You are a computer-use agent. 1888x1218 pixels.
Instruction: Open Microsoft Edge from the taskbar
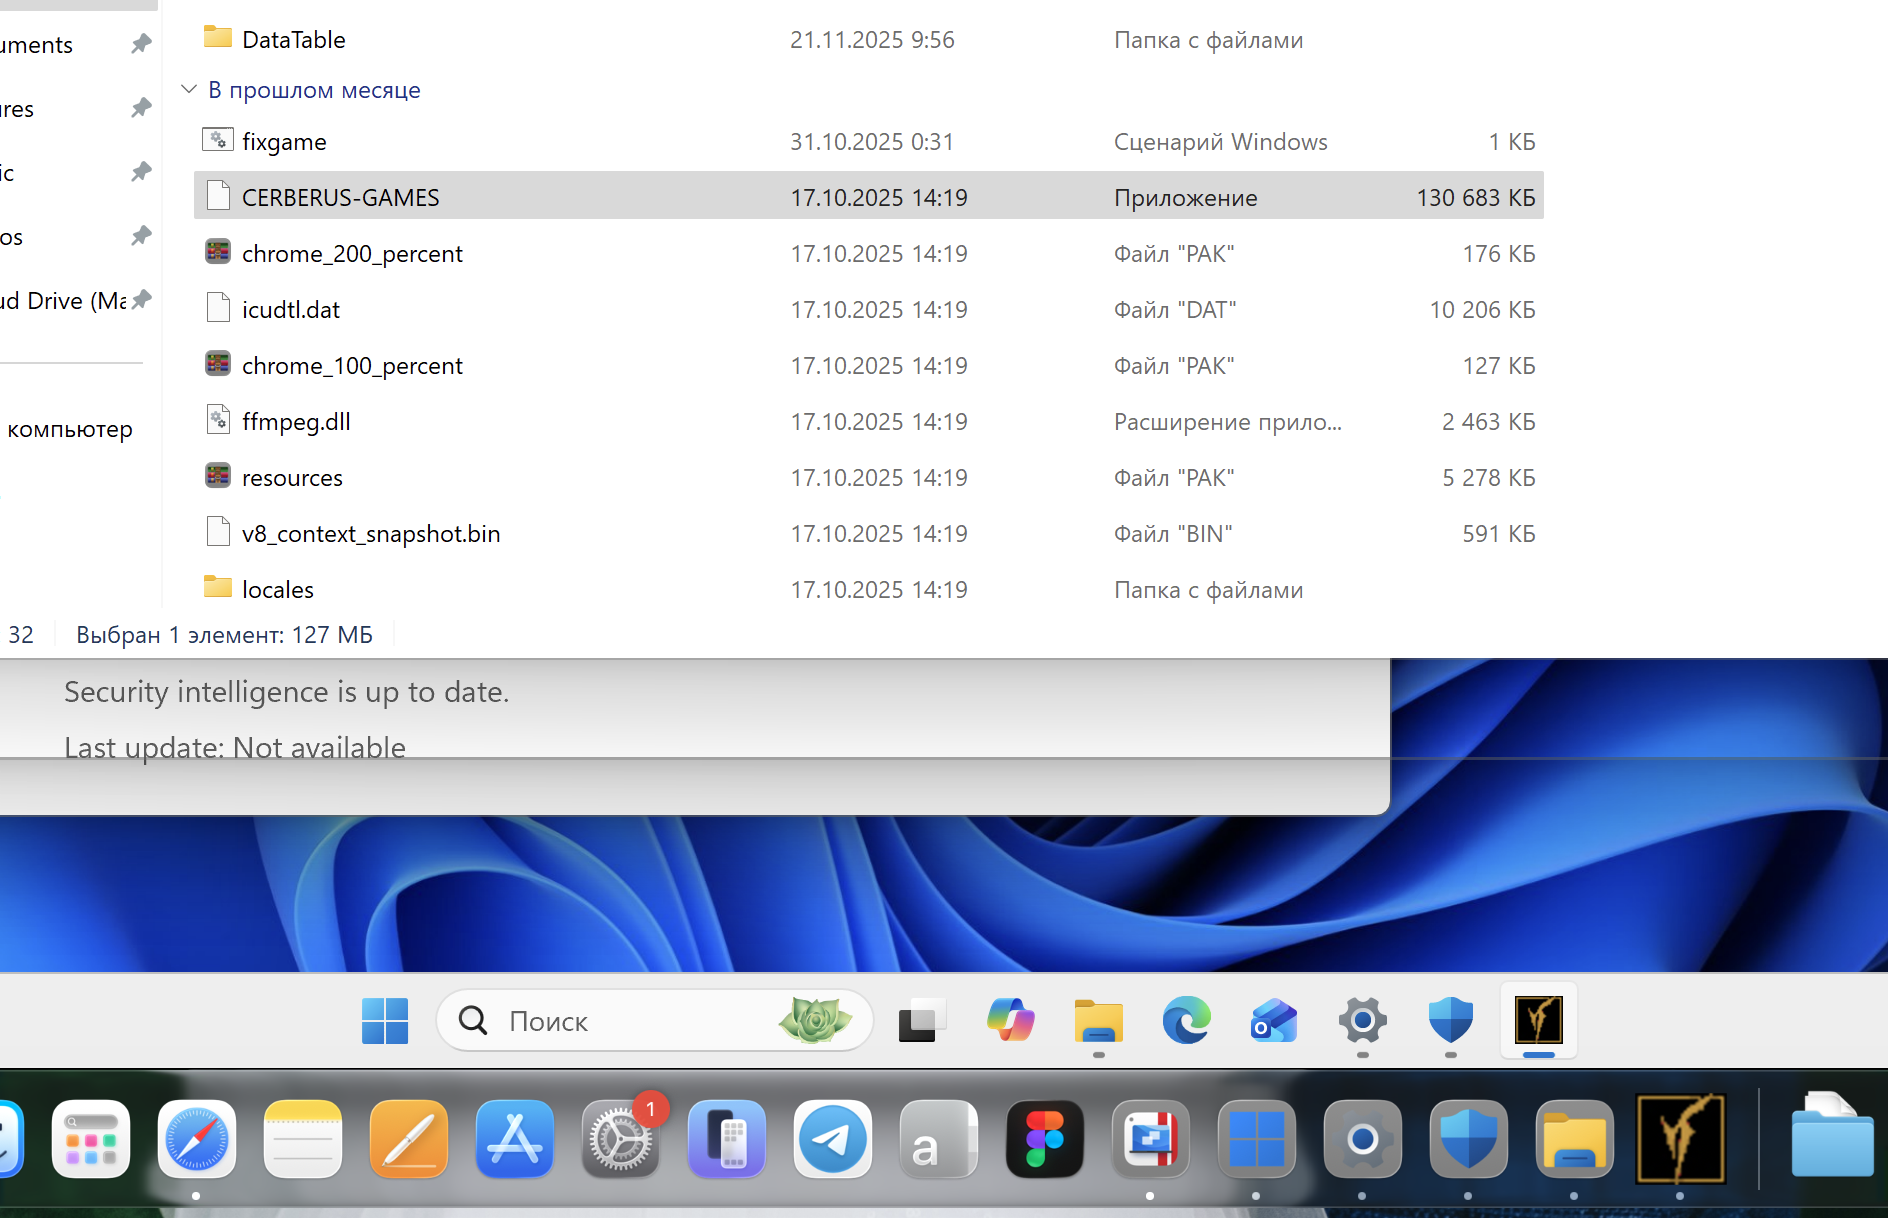pos(1186,1021)
